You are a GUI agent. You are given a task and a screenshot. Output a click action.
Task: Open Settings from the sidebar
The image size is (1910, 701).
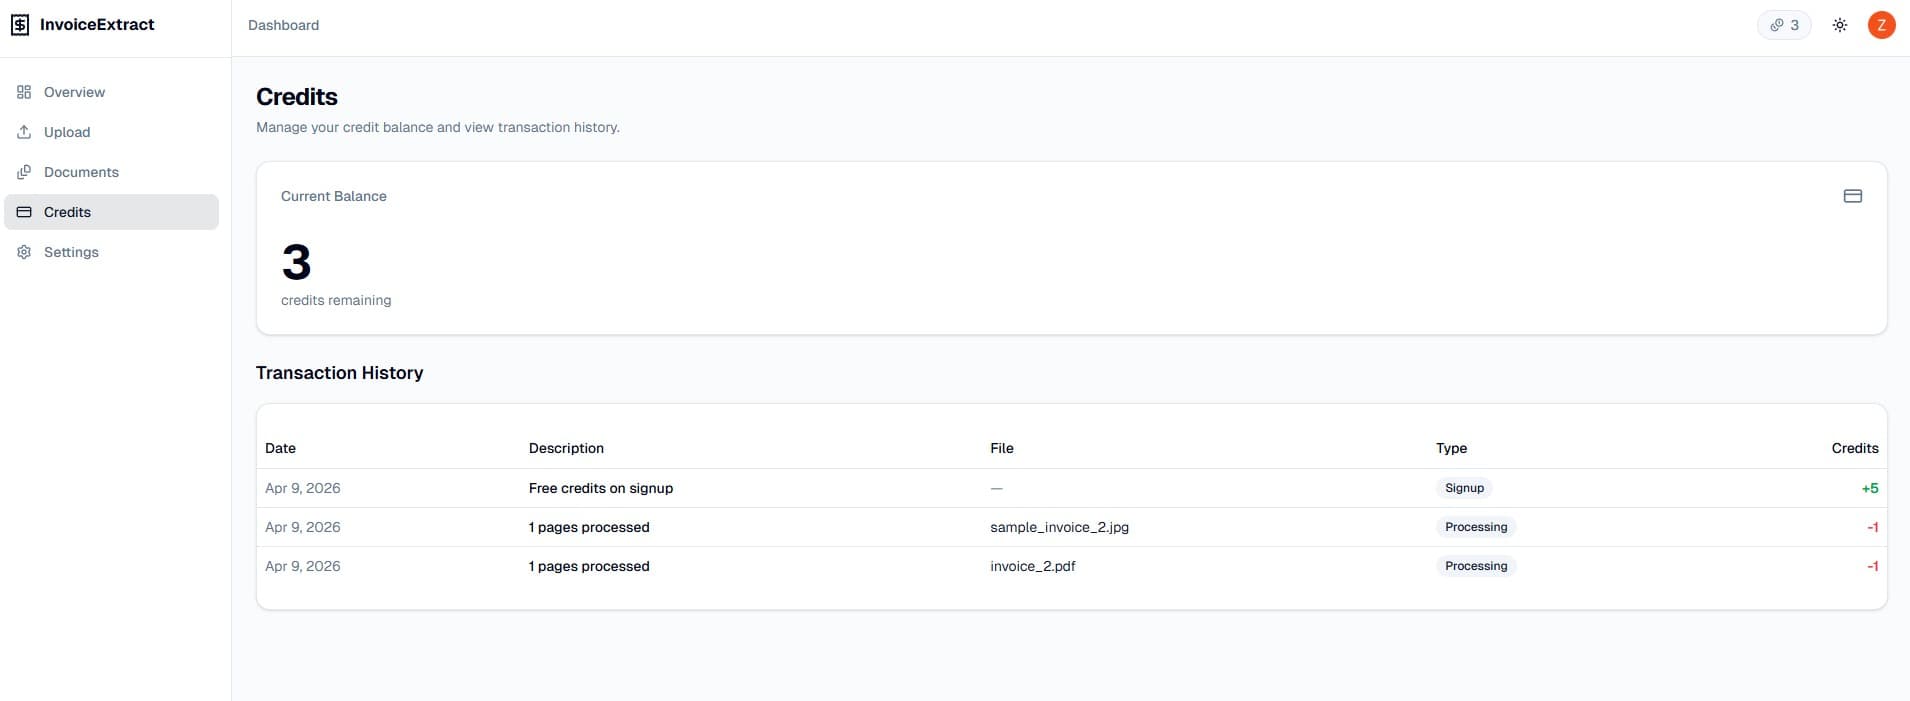pos(111,252)
